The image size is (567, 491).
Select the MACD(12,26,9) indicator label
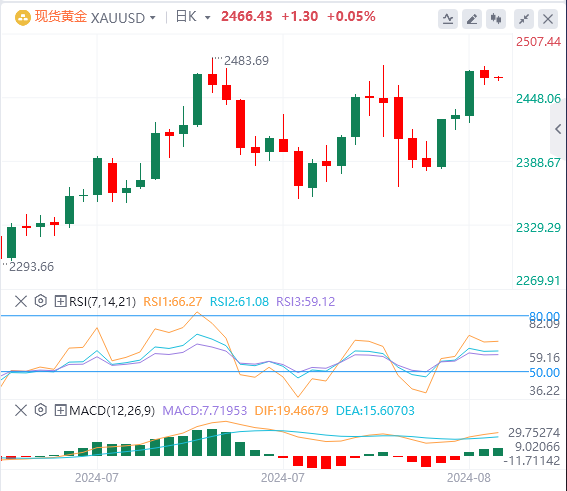tap(112, 411)
